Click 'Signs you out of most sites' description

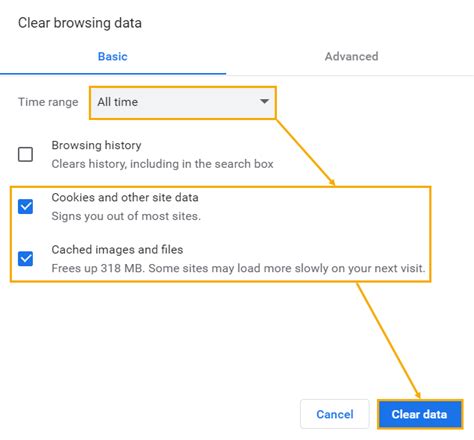(126, 216)
